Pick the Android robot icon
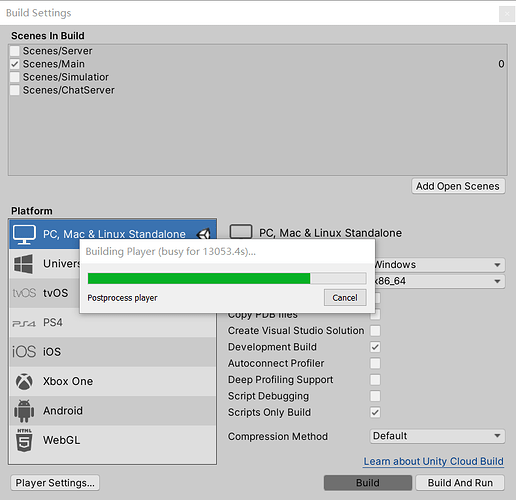 coord(24,411)
